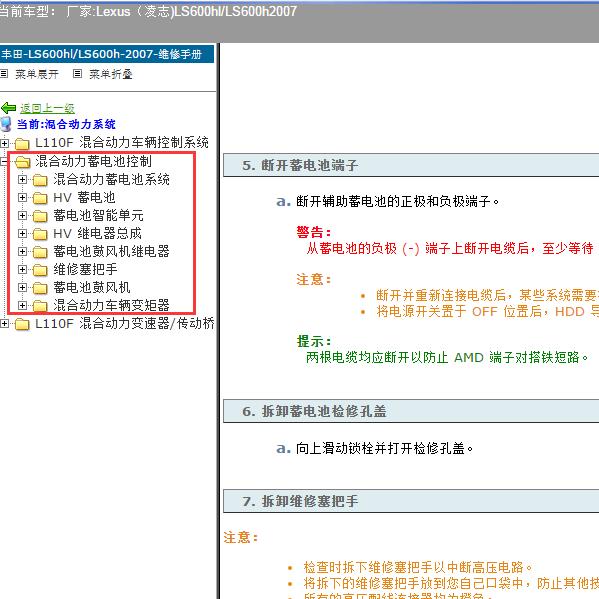This screenshot has width=599, height=599.
Task: Click open folder icon of 混合动力蓄电池控制
Action: pos(23,162)
